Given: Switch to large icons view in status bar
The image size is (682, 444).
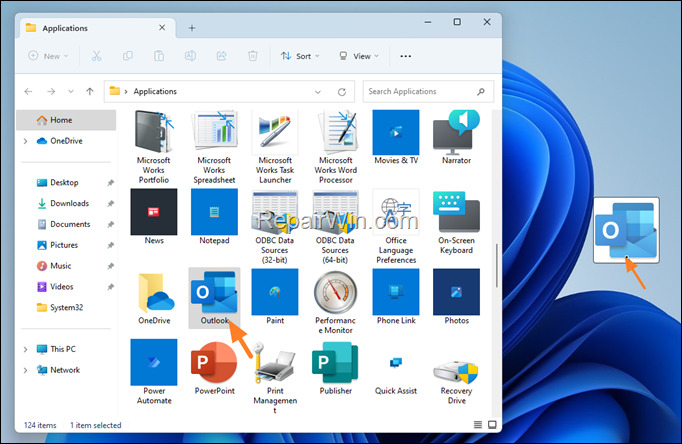Looking at the screenshot, I should [x=492, y=425].
